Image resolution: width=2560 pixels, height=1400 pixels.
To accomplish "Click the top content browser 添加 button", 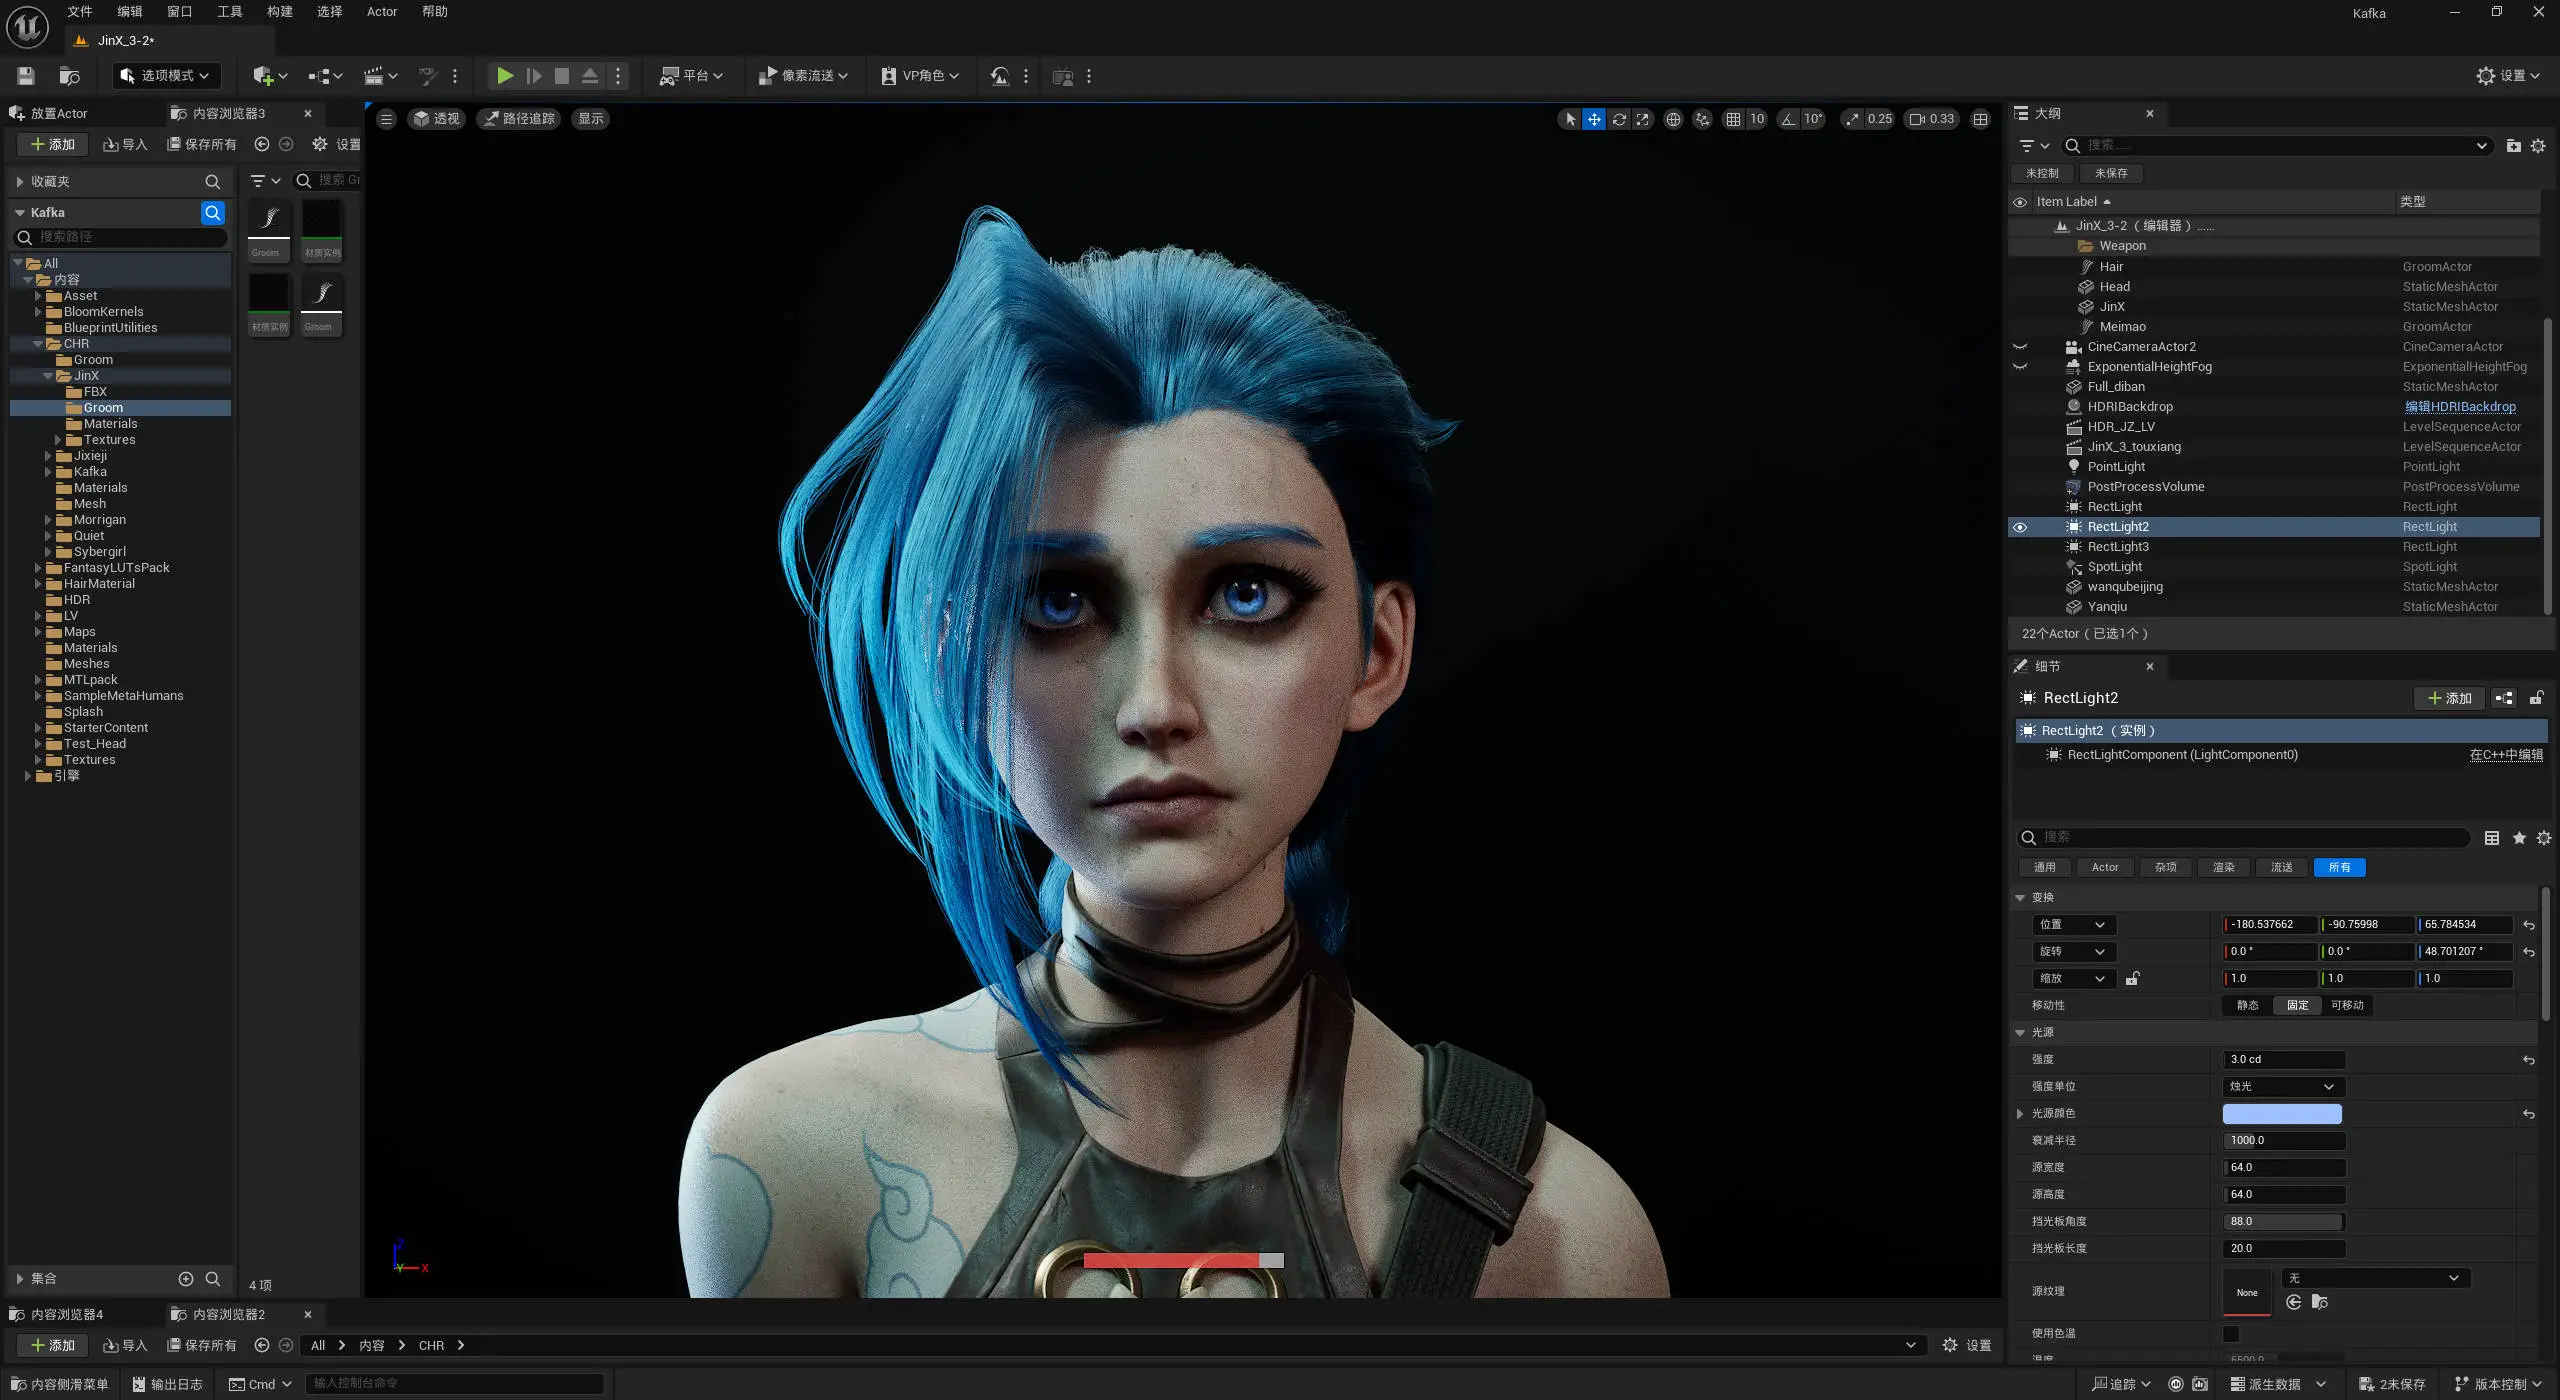I will coord(53,145).
